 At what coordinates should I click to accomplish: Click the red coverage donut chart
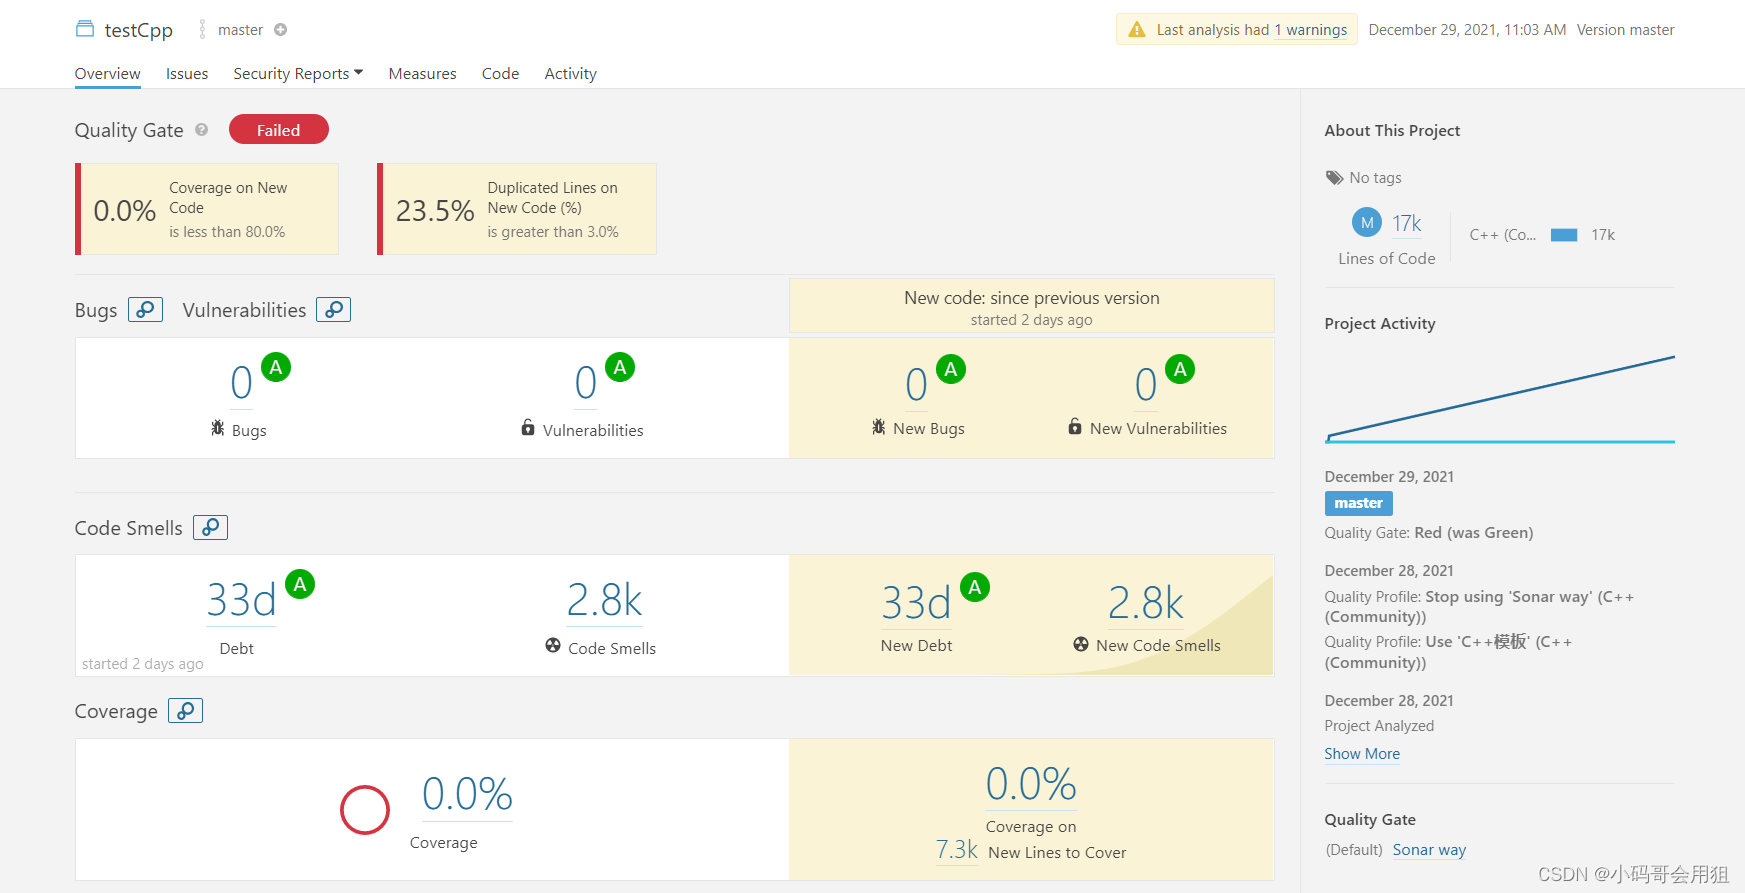[365, 810]
